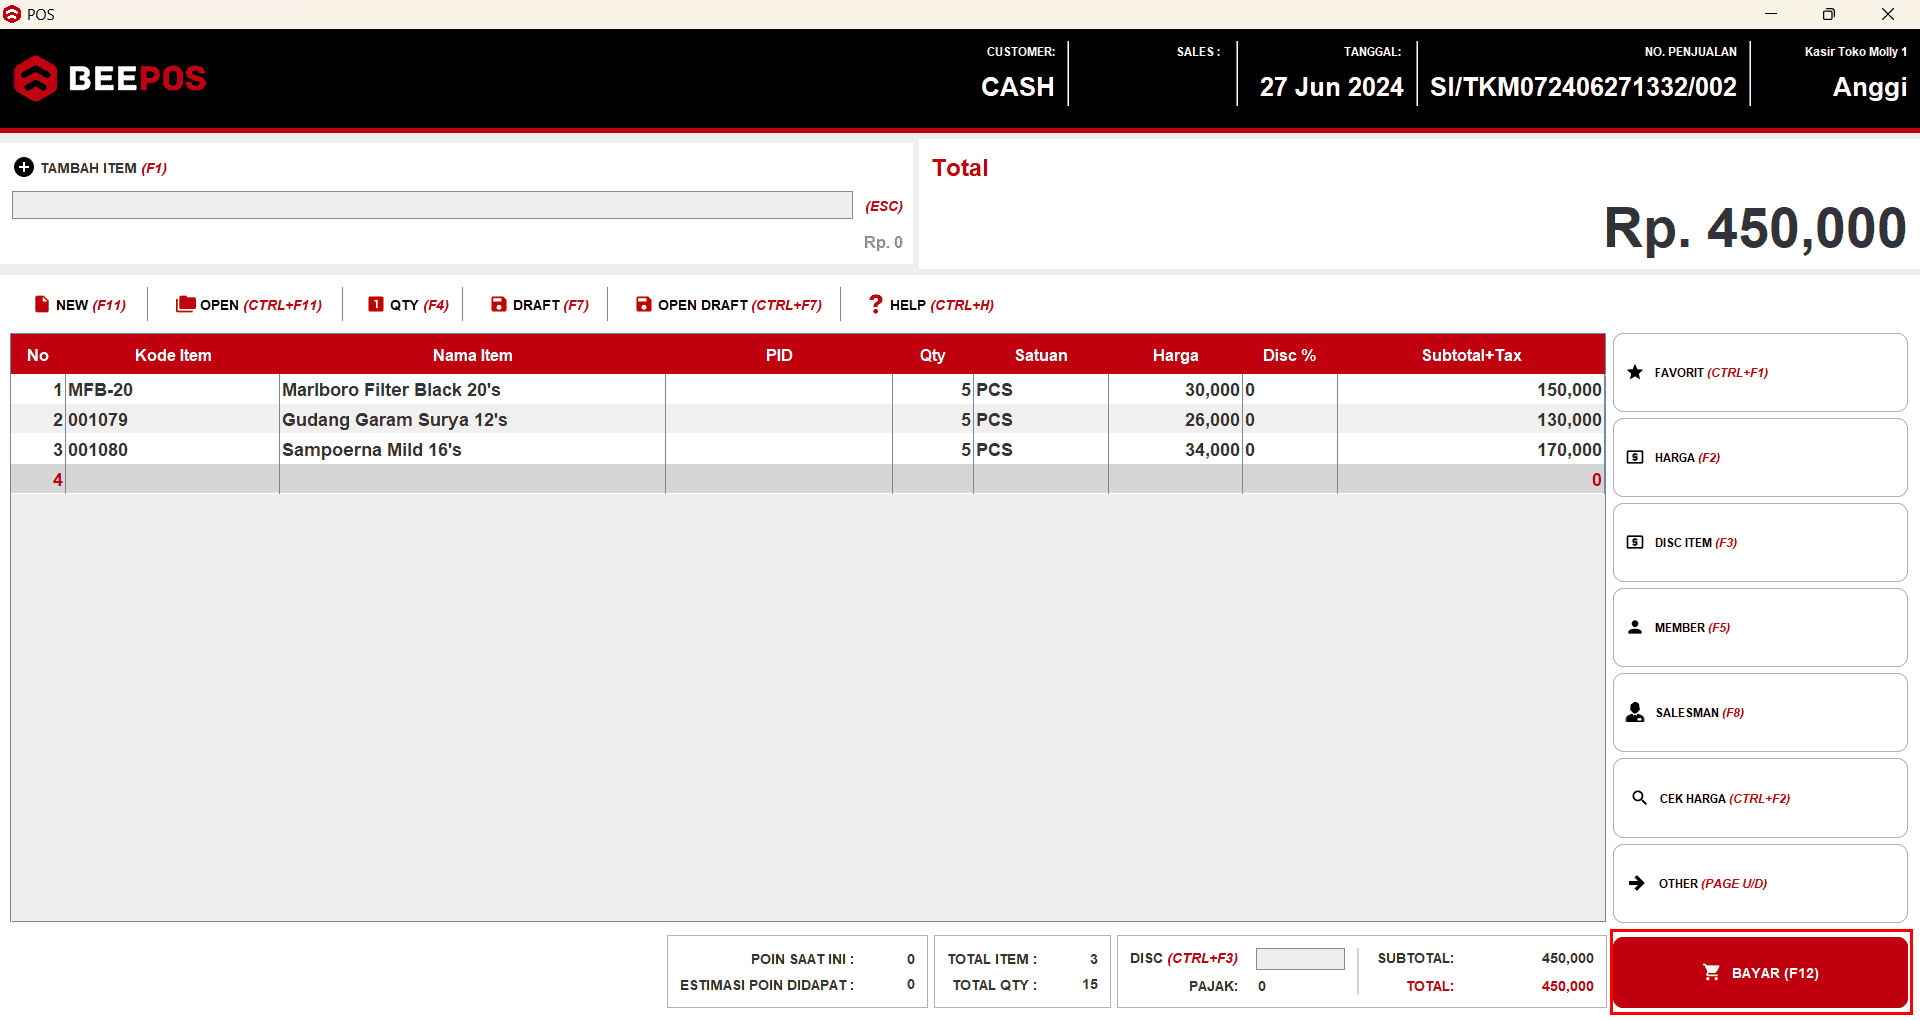
Task: Open DISC ITEM (F3) button
Action: click(1760, 542)
